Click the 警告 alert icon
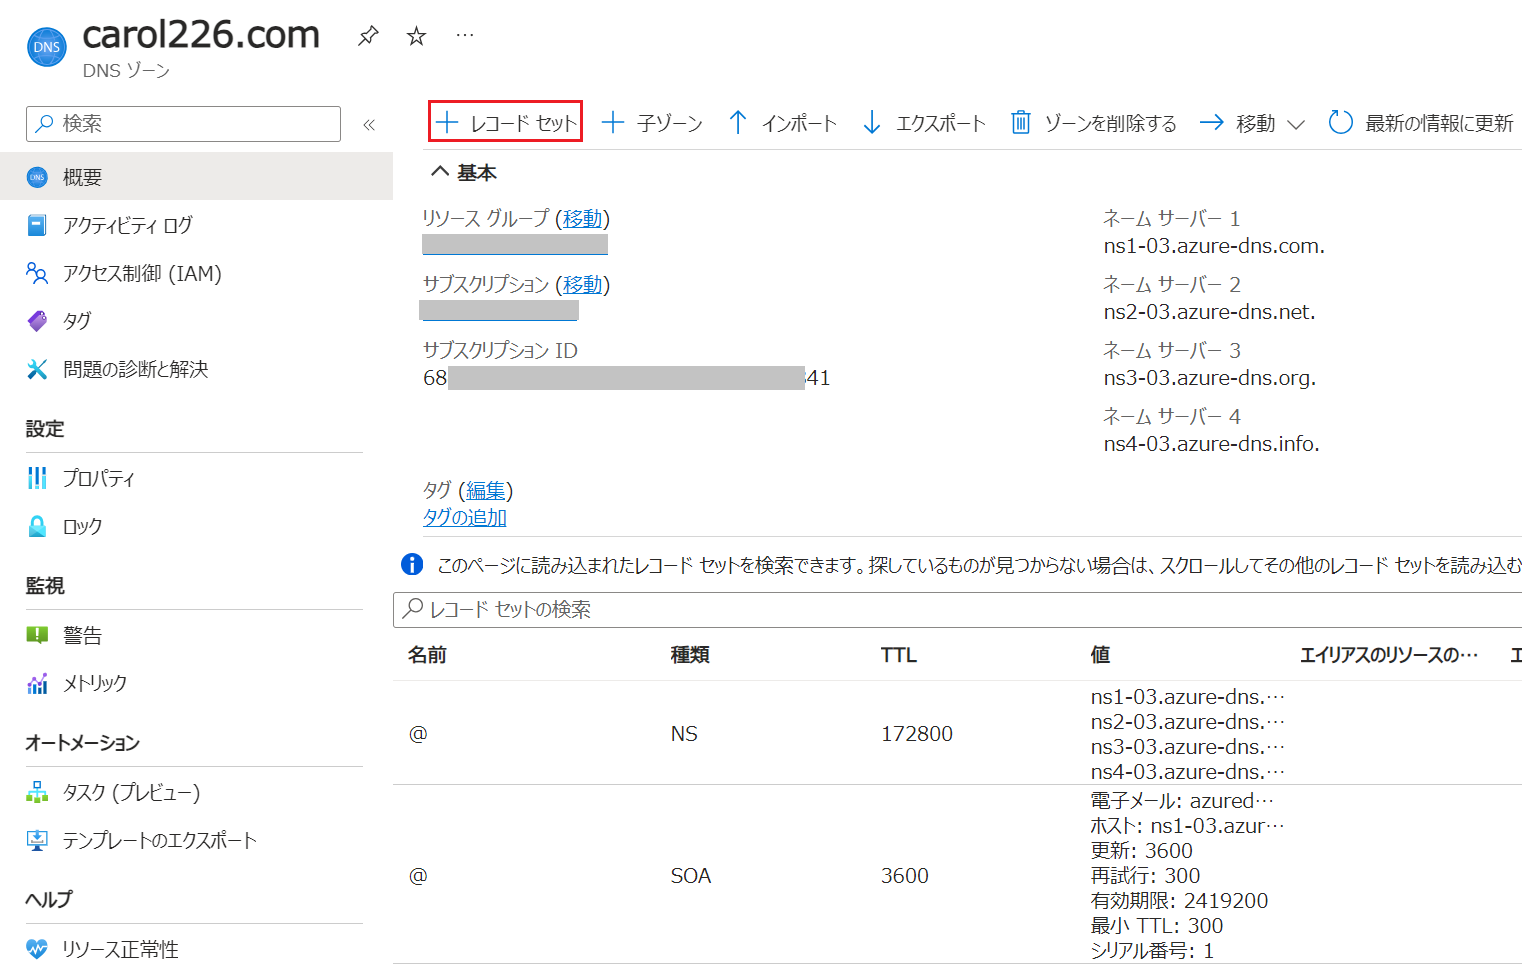 37,635
